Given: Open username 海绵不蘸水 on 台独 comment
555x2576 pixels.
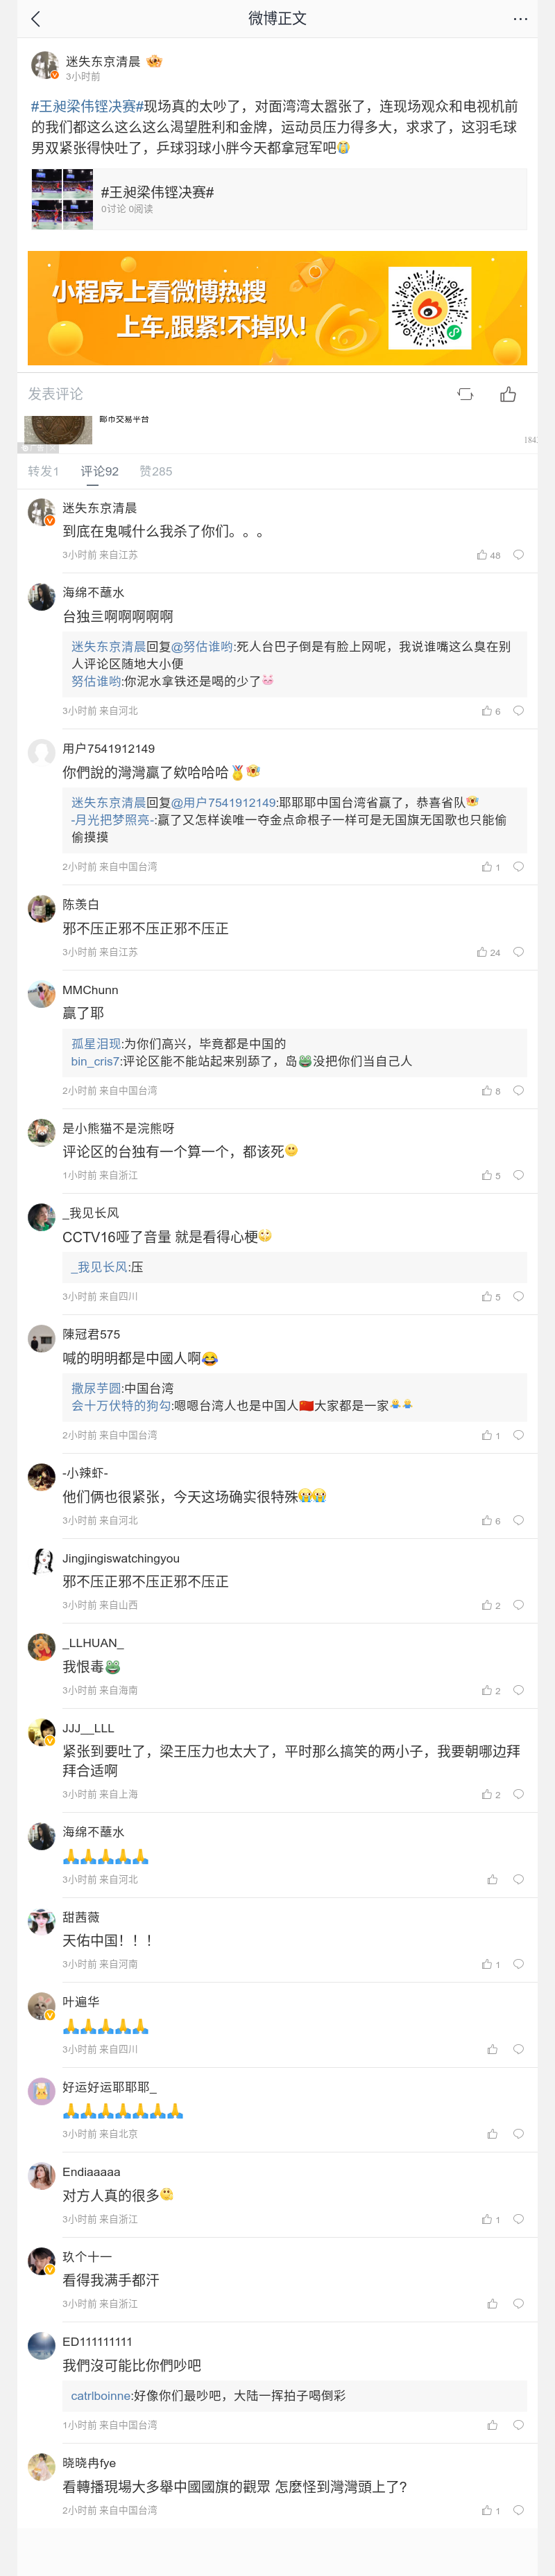Looking at the screenshot, I should point(93,592).
